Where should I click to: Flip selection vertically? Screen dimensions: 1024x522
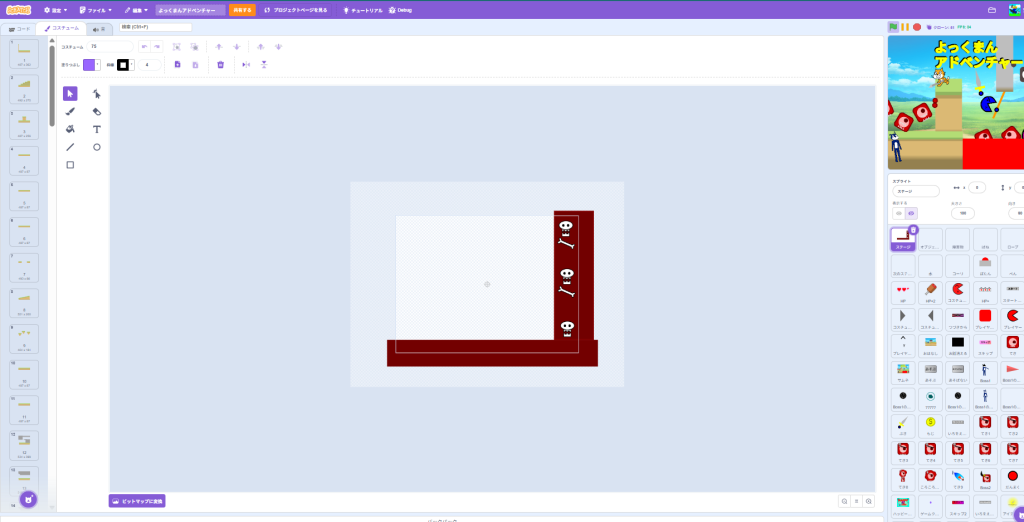pos(264,65)
